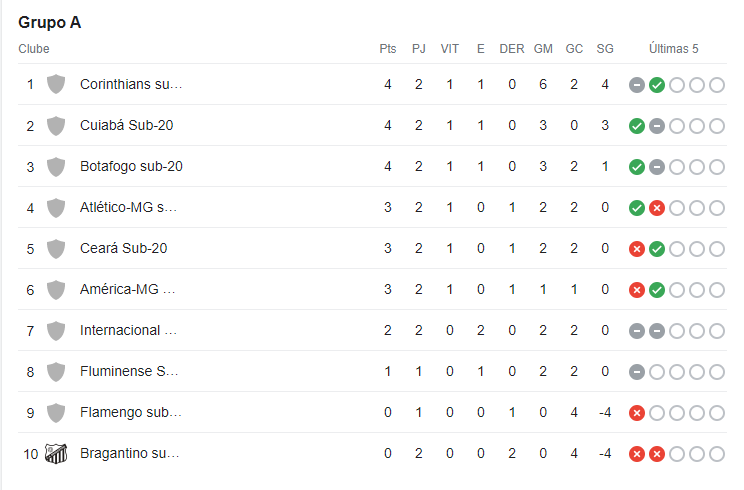Click Internacional's first gray draw icon
Screen dimensions: 744x490
click(637, 331)
